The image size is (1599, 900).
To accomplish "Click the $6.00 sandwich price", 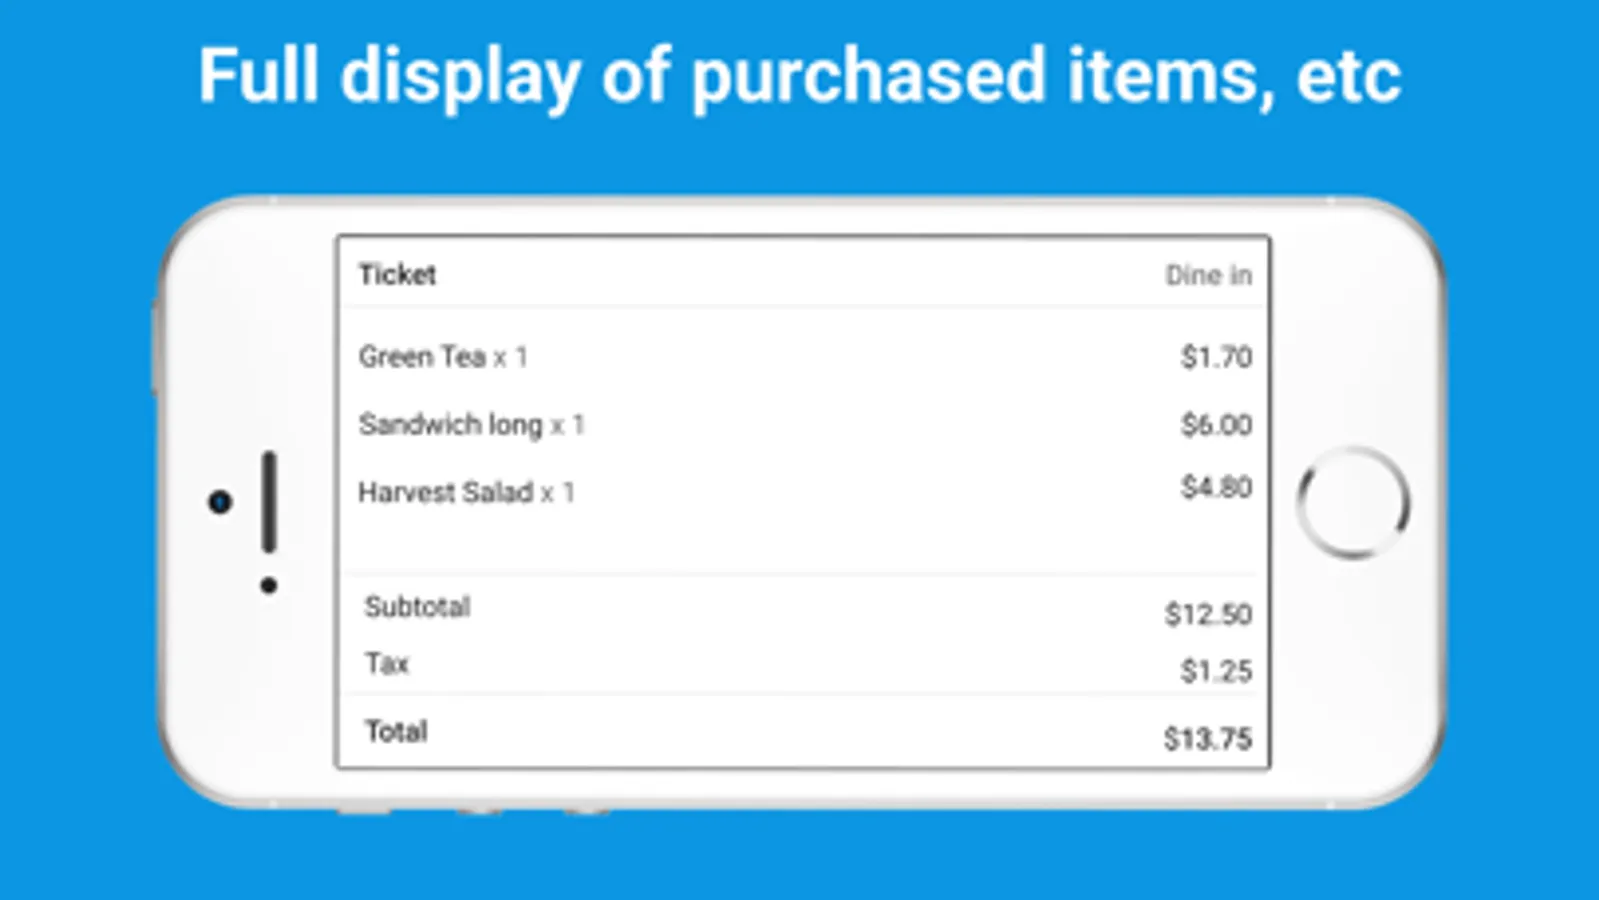I will [x=1216, y=425].
